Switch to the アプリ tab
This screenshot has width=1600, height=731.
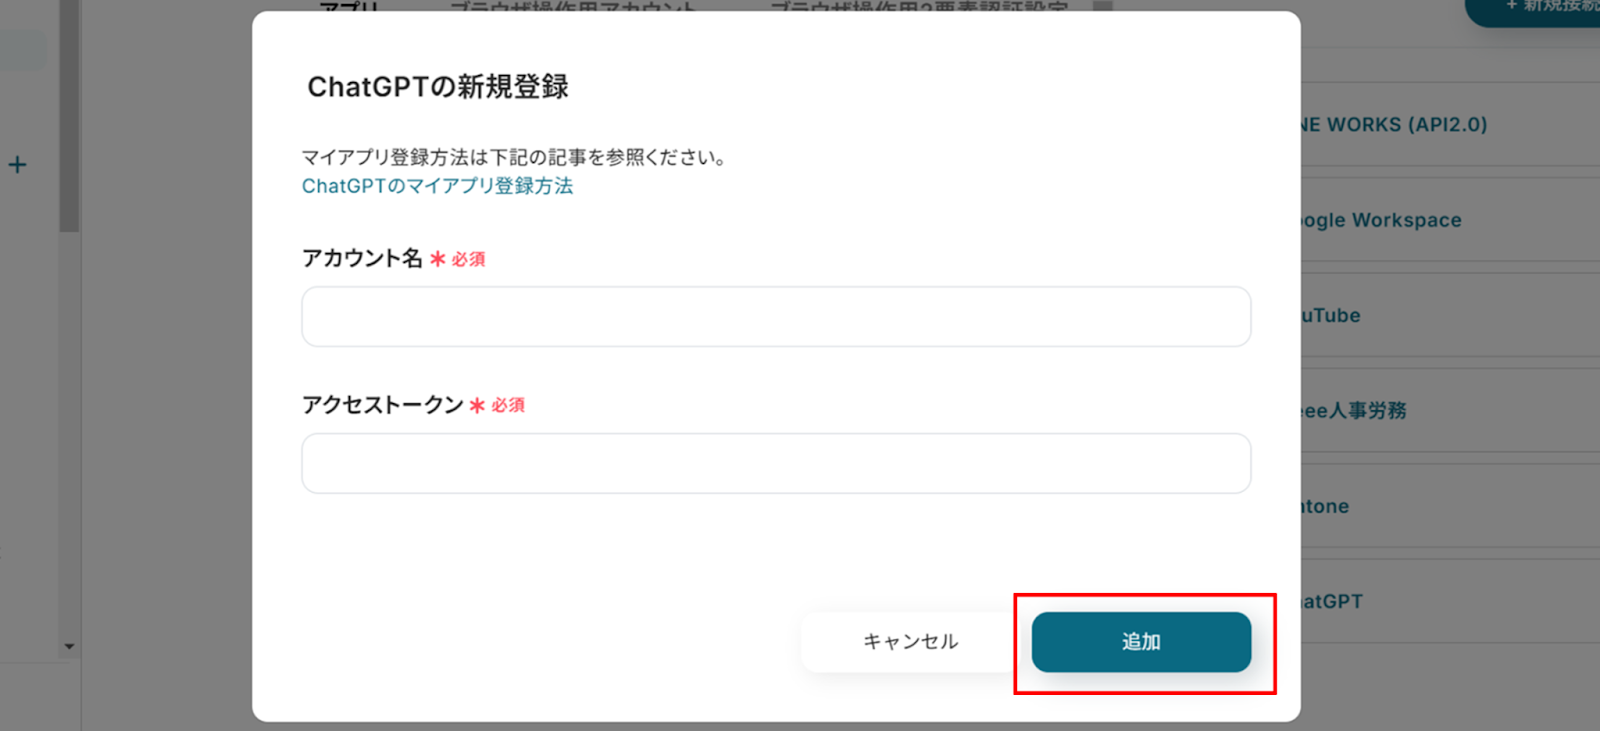(x=350, y=6)
